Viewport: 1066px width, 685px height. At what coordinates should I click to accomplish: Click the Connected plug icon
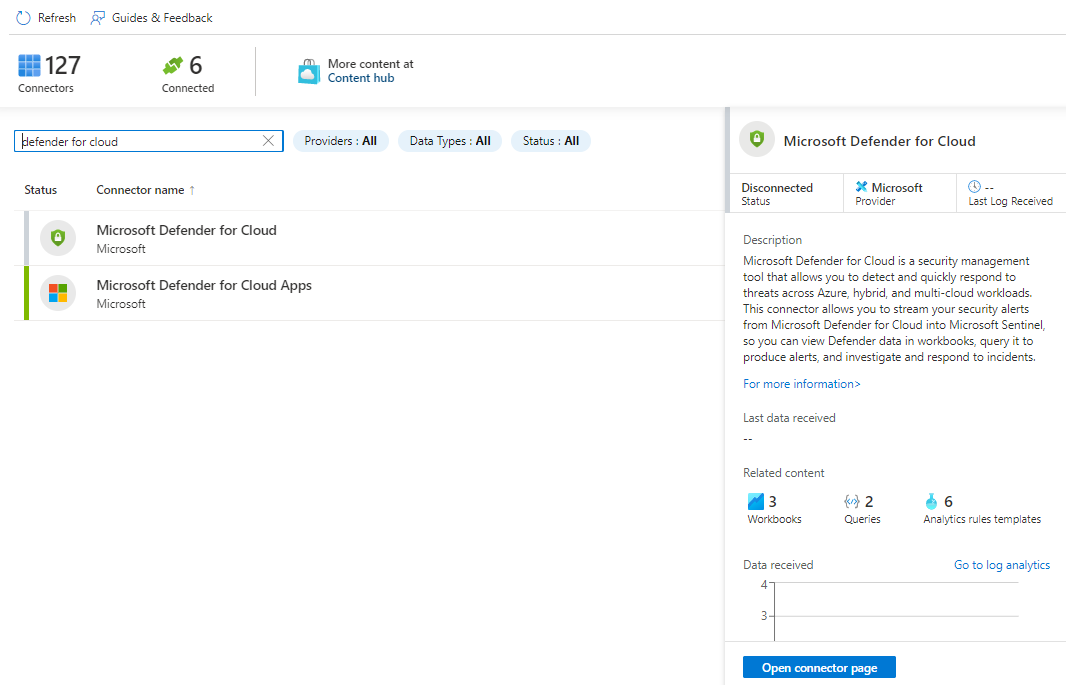[x=174, y=66]
